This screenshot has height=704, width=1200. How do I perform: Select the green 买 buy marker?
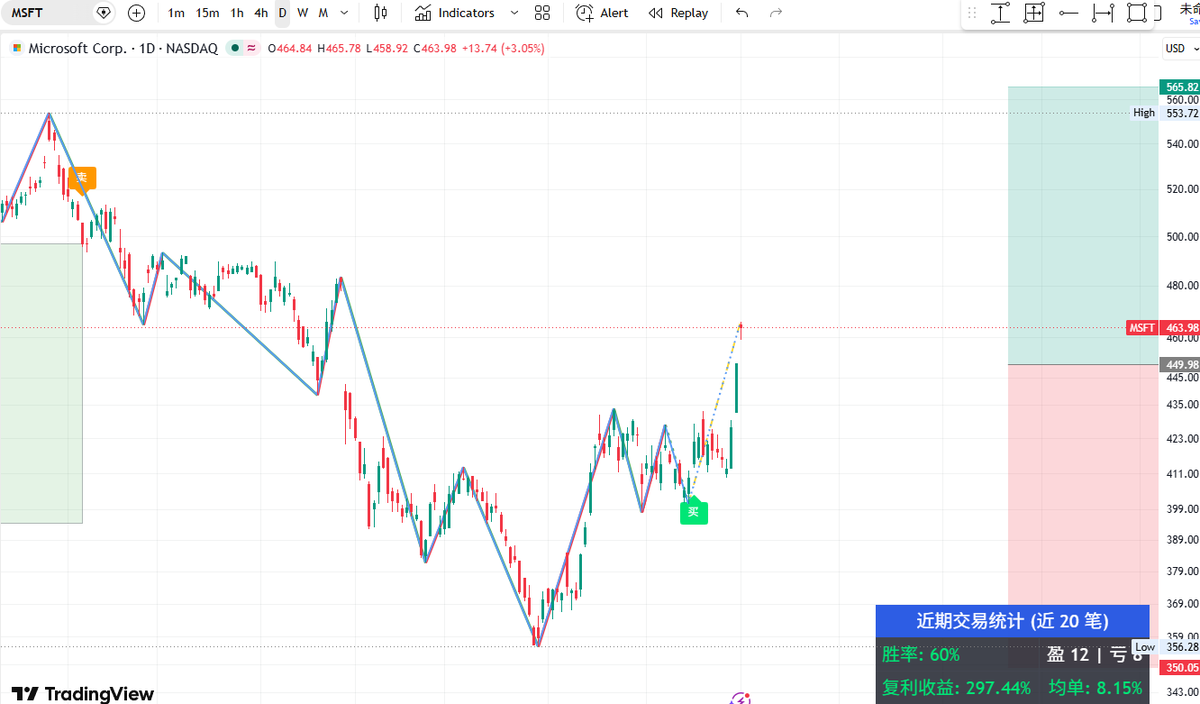(694, 512)
